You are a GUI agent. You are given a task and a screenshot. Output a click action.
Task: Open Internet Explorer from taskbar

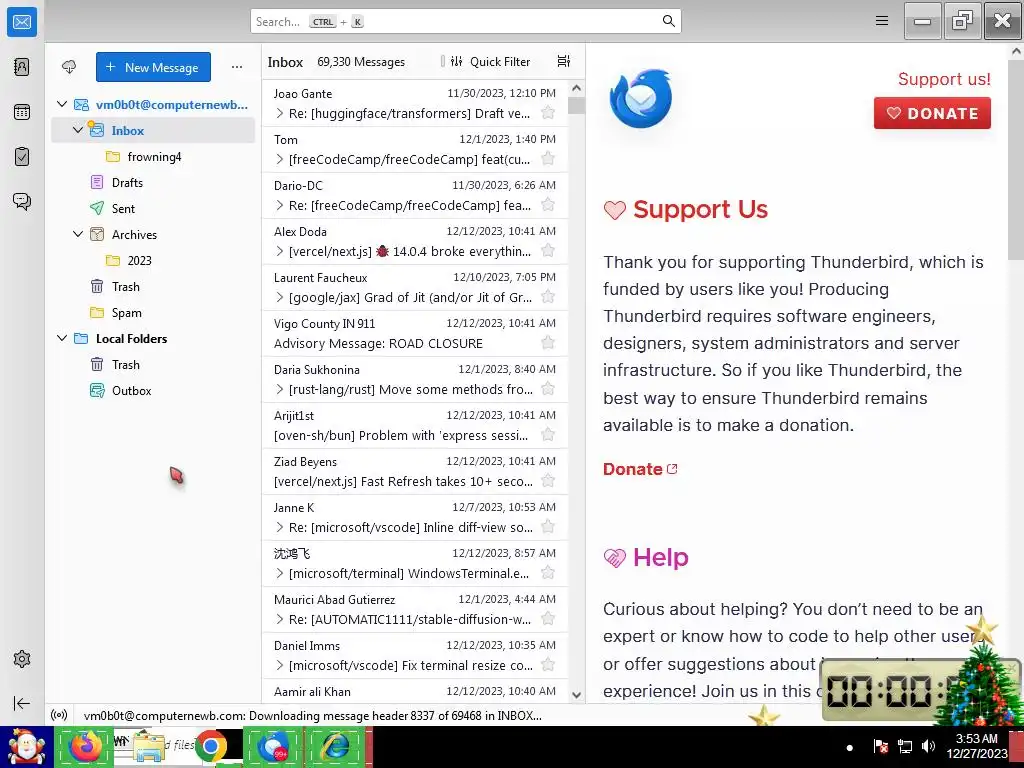click(x=335, y=746)
